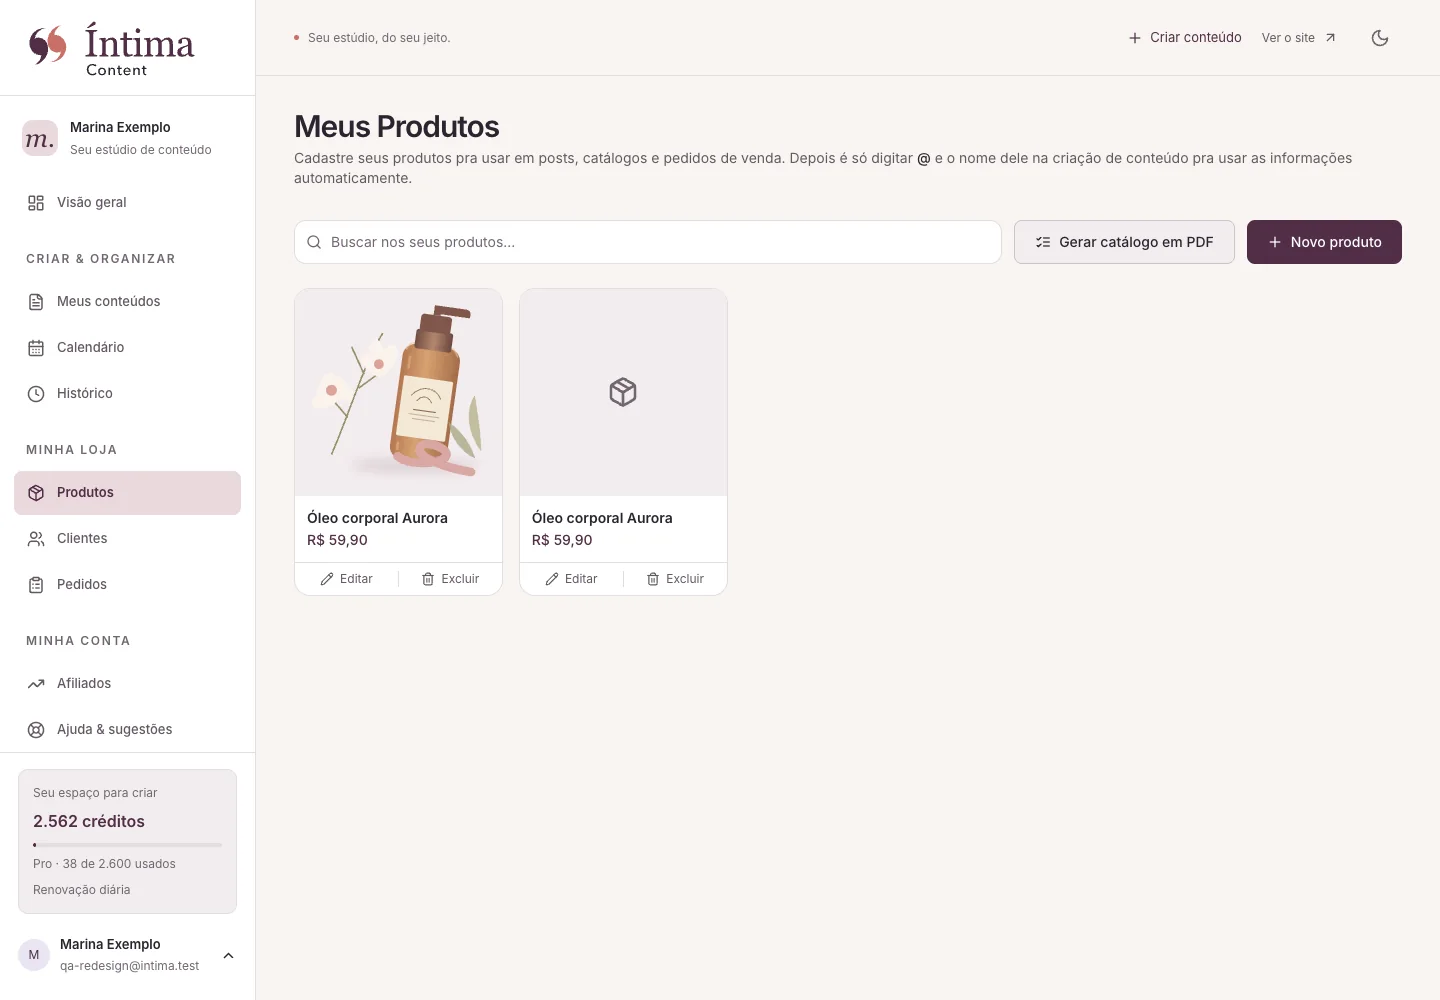Open Ajuda & sugestões
Viewport: 1440px width, 1000px height.
click(128, 730)
